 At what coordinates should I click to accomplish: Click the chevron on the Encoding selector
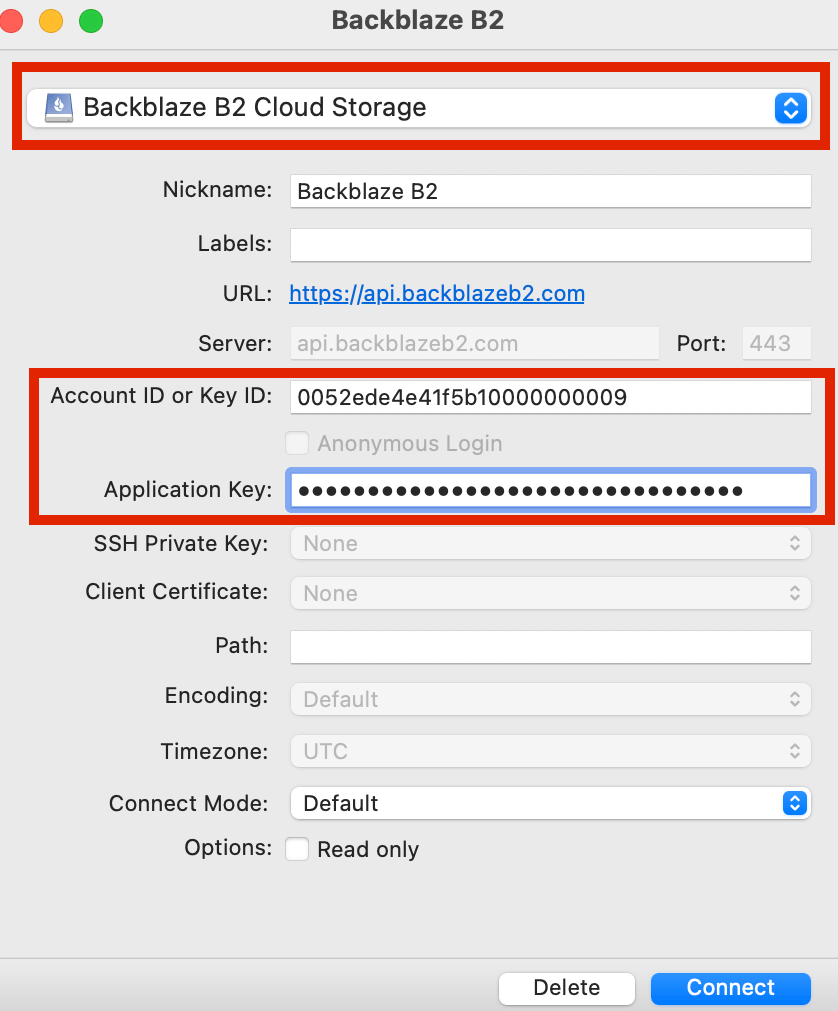(x=797, y=699)
